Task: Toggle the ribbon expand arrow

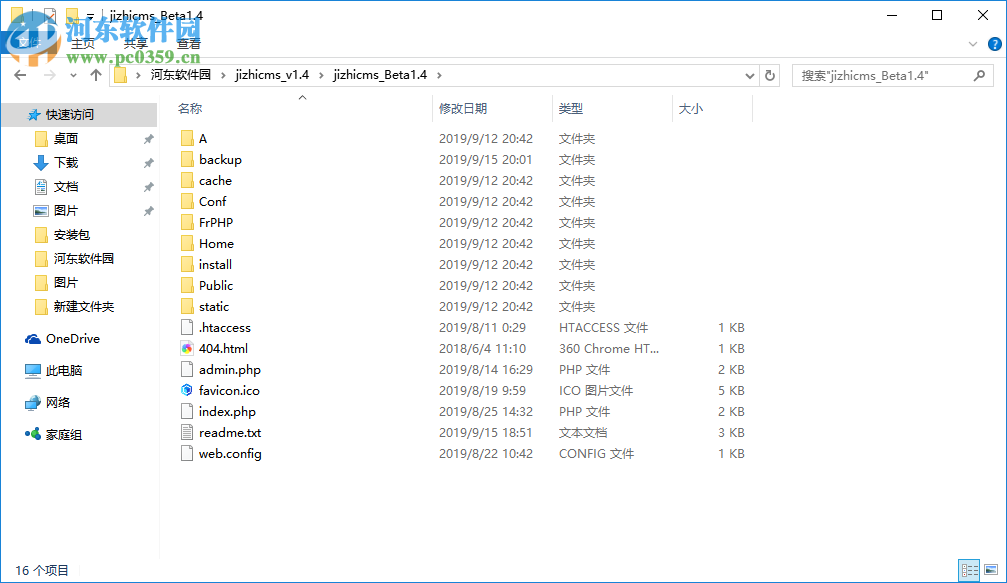Action: (x=972, y=44)
